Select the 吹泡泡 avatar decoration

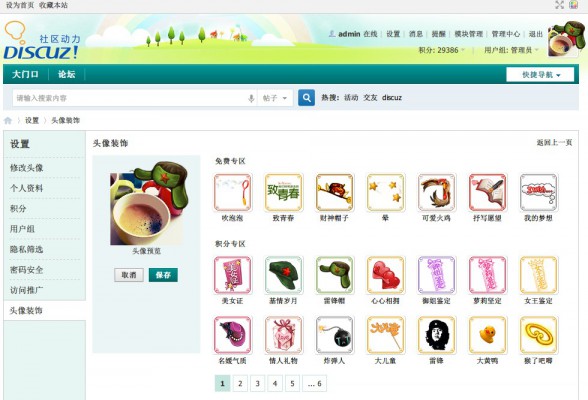tap(232, 192)
